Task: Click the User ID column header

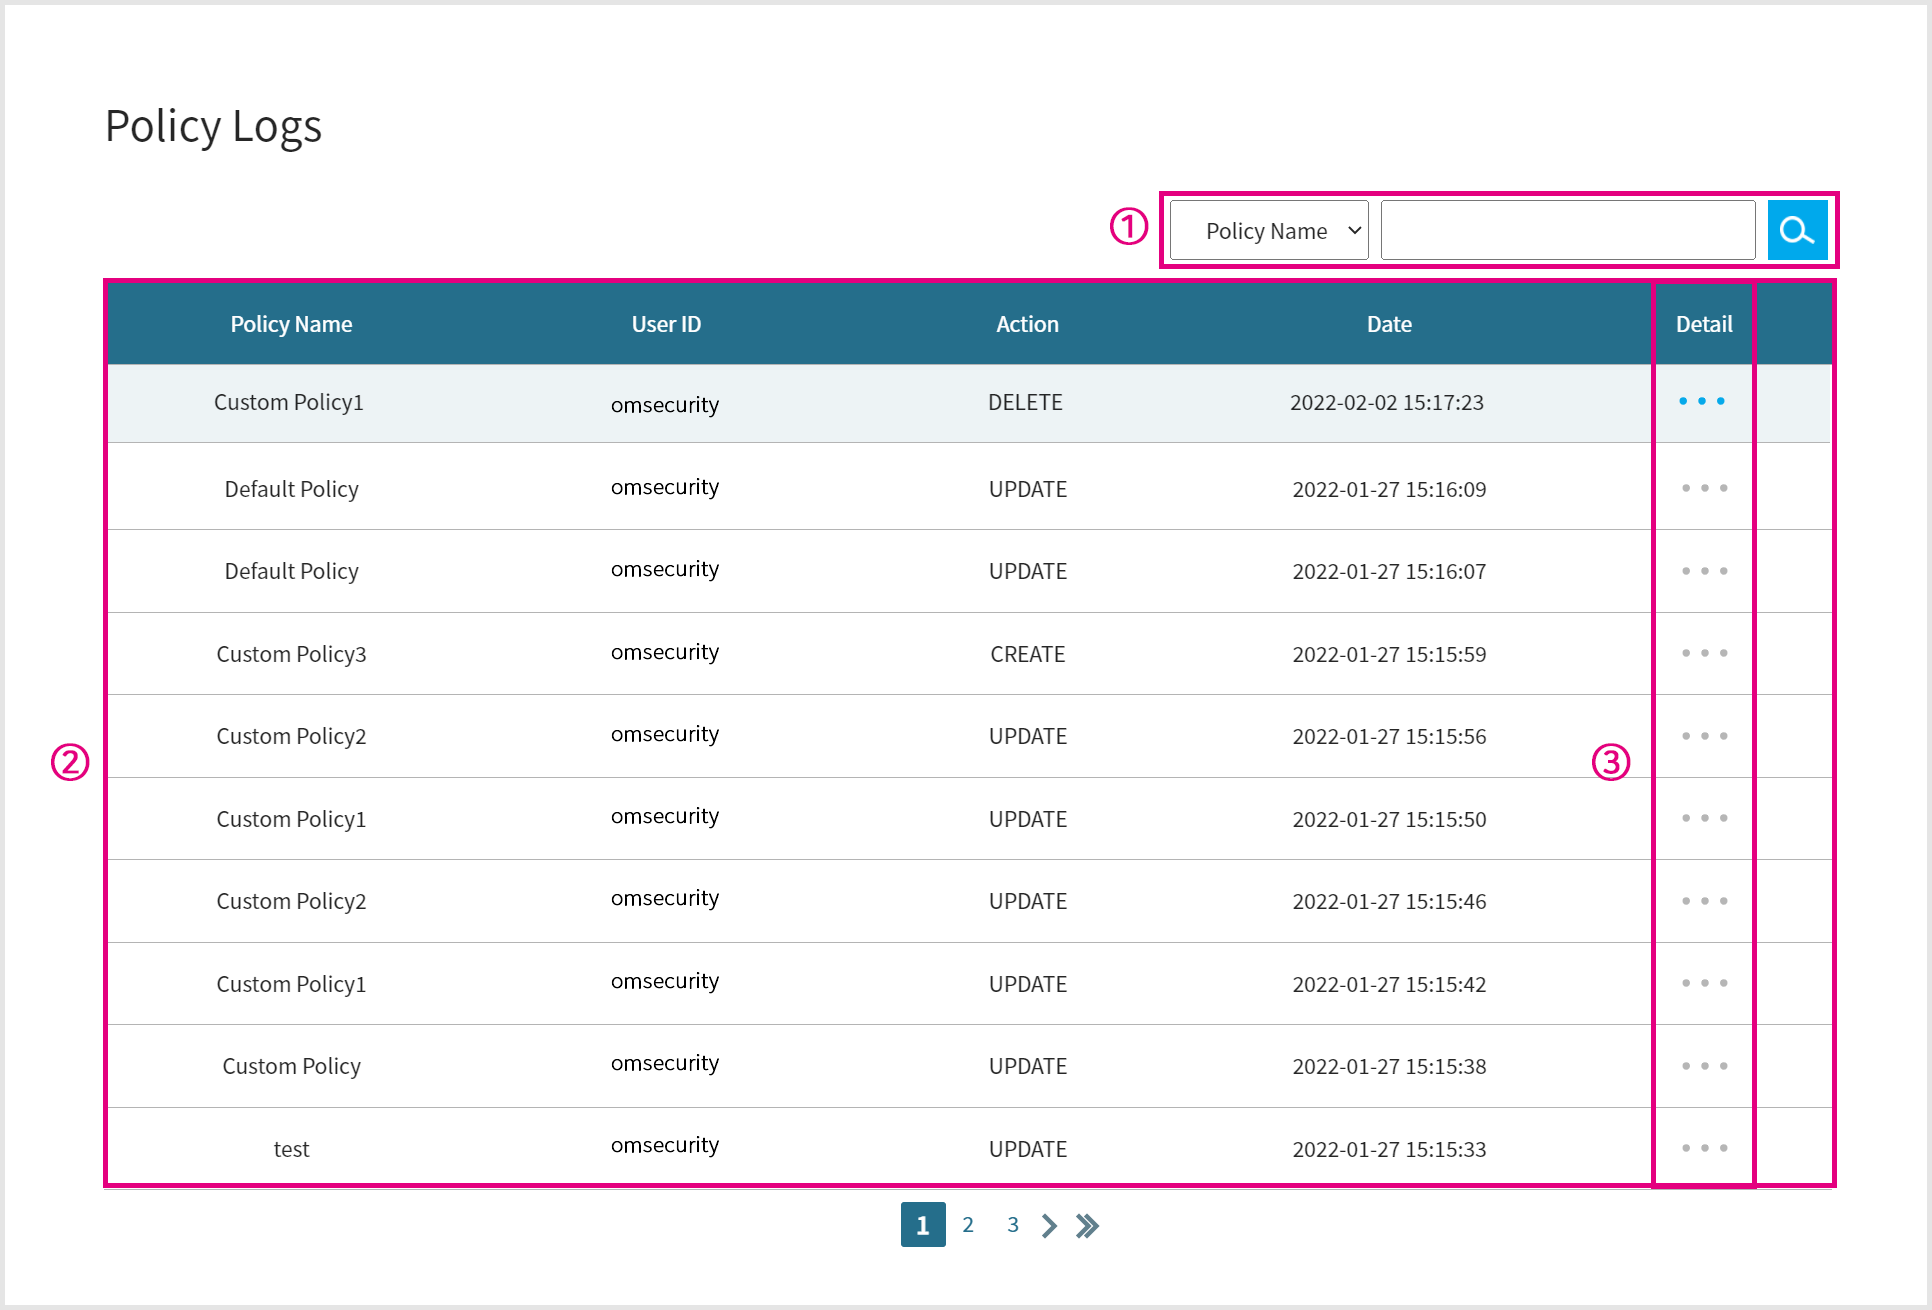Action: click(x=666, y=324)
